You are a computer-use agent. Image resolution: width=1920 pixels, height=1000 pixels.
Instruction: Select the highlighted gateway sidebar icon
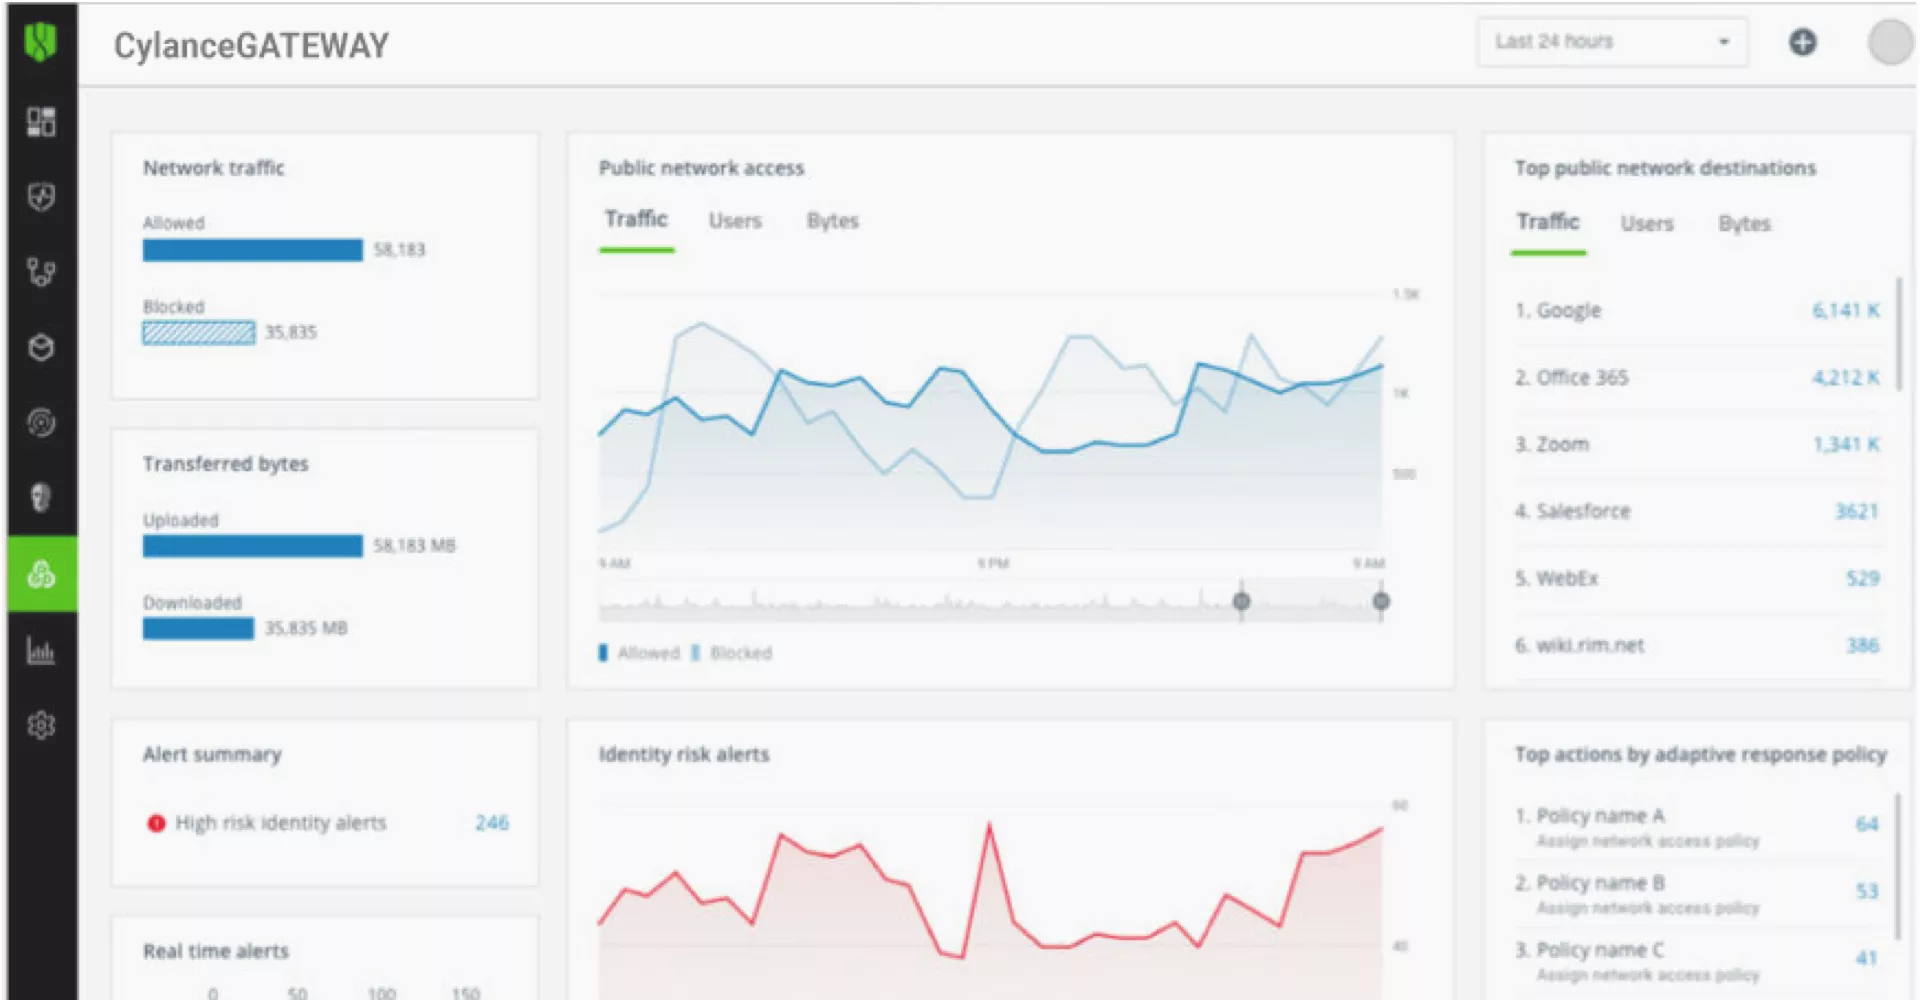tap(42, 574)
